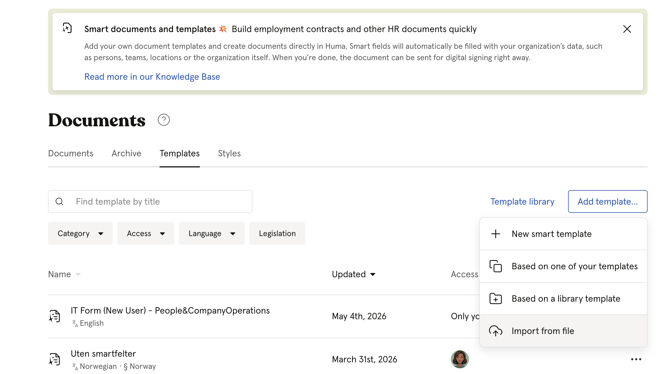This screenshot has height=374, width=670.
Task: Switch to the Documents tab
Action: click(x=71, y=153)
